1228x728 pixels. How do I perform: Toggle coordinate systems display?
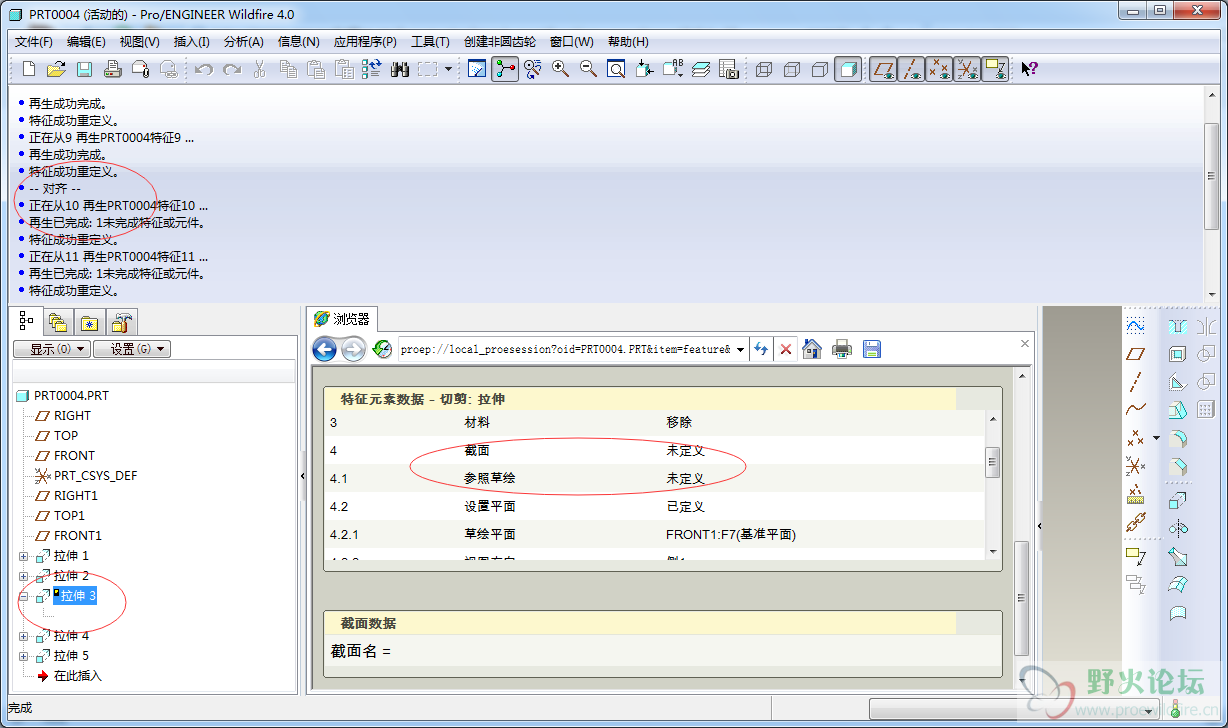(967, 69)
